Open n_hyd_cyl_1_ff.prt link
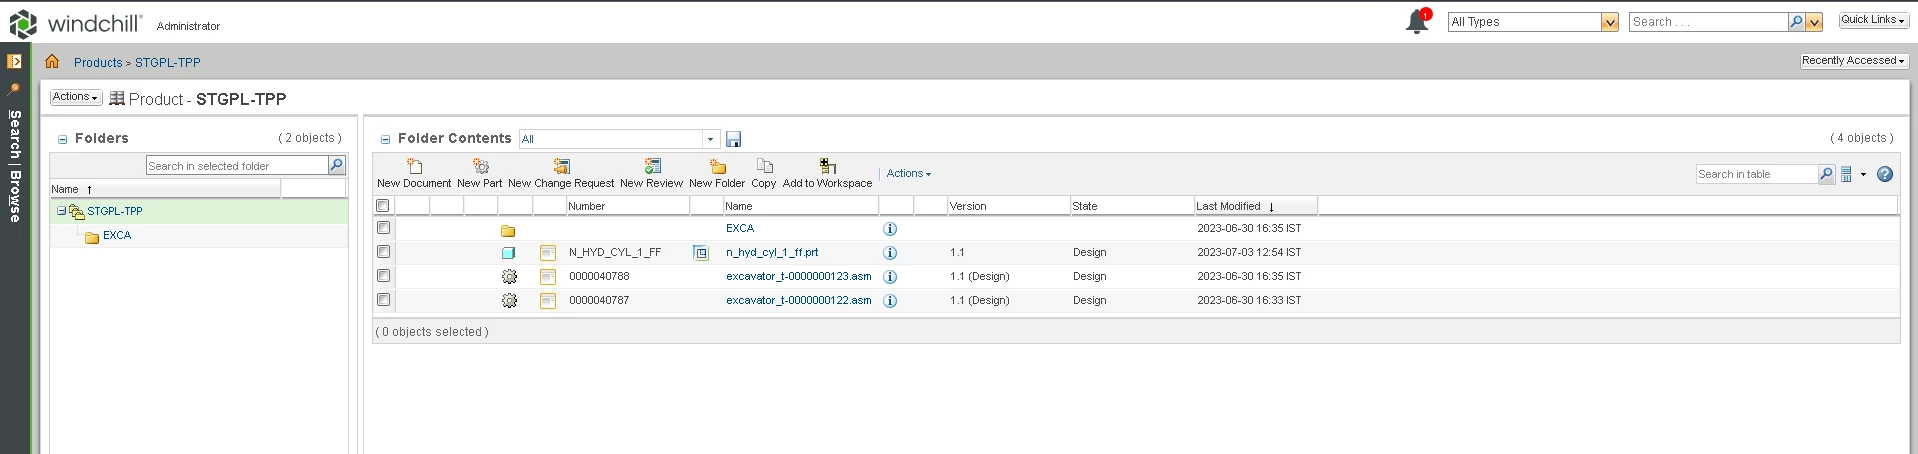 772,253
